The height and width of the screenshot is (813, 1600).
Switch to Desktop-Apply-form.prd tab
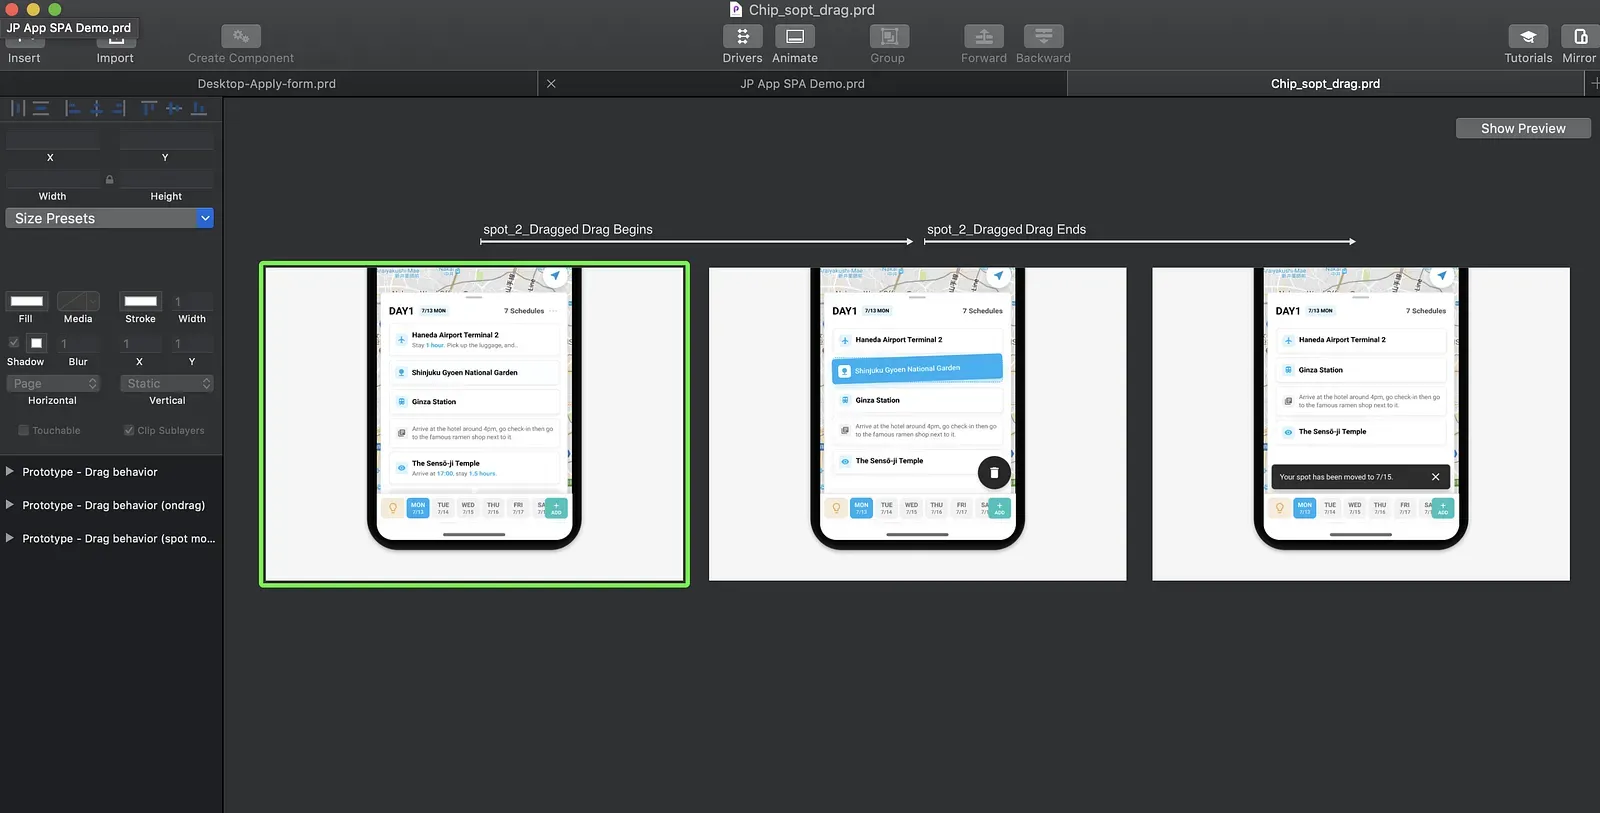pyautogui.click(x=267, y=84)
